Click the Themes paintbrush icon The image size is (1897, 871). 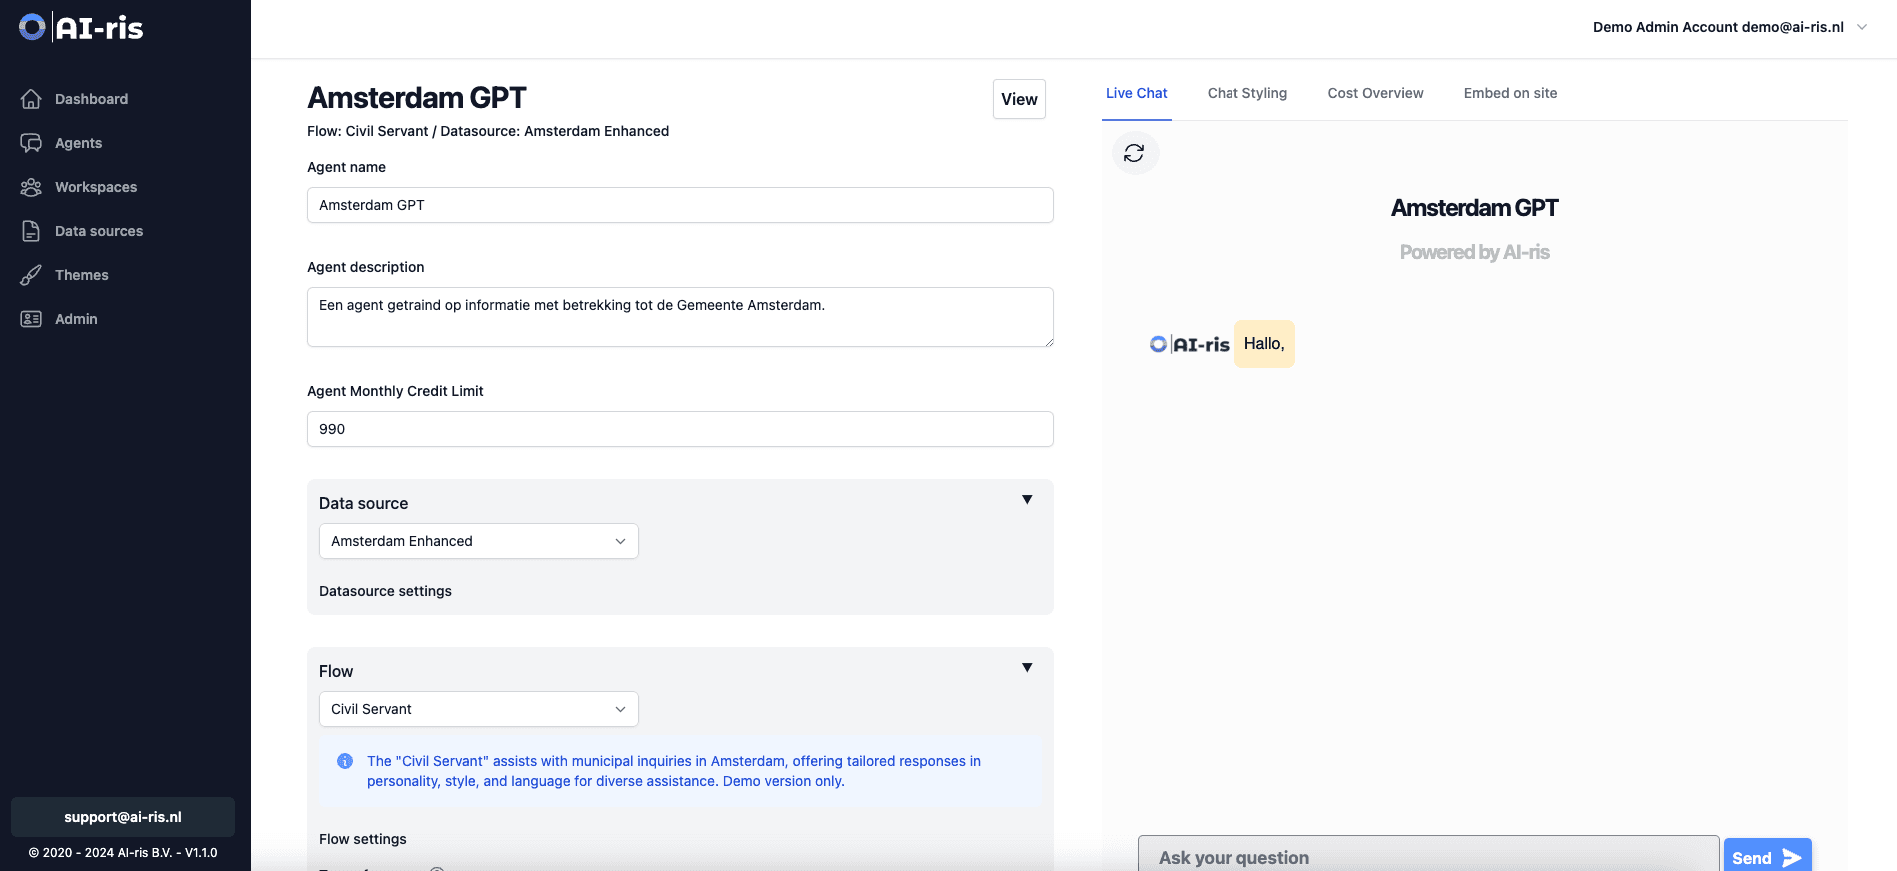[31, 275]
